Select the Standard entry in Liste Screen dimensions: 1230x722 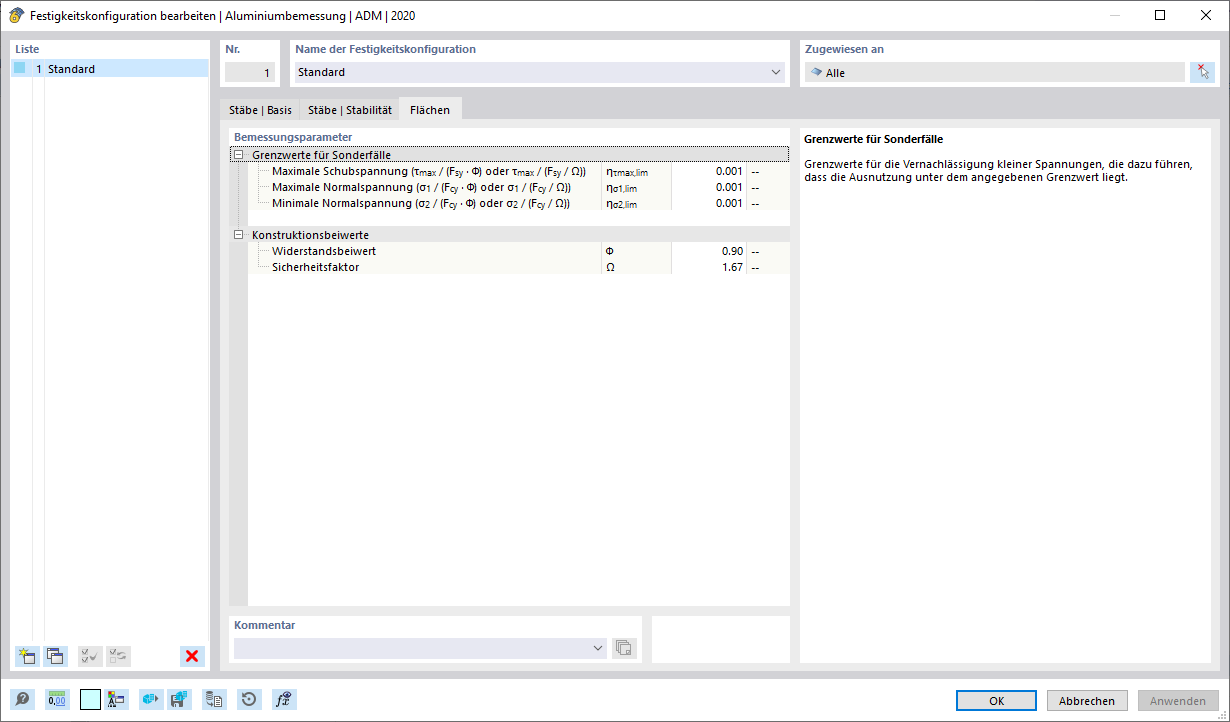tap(110, 69)
